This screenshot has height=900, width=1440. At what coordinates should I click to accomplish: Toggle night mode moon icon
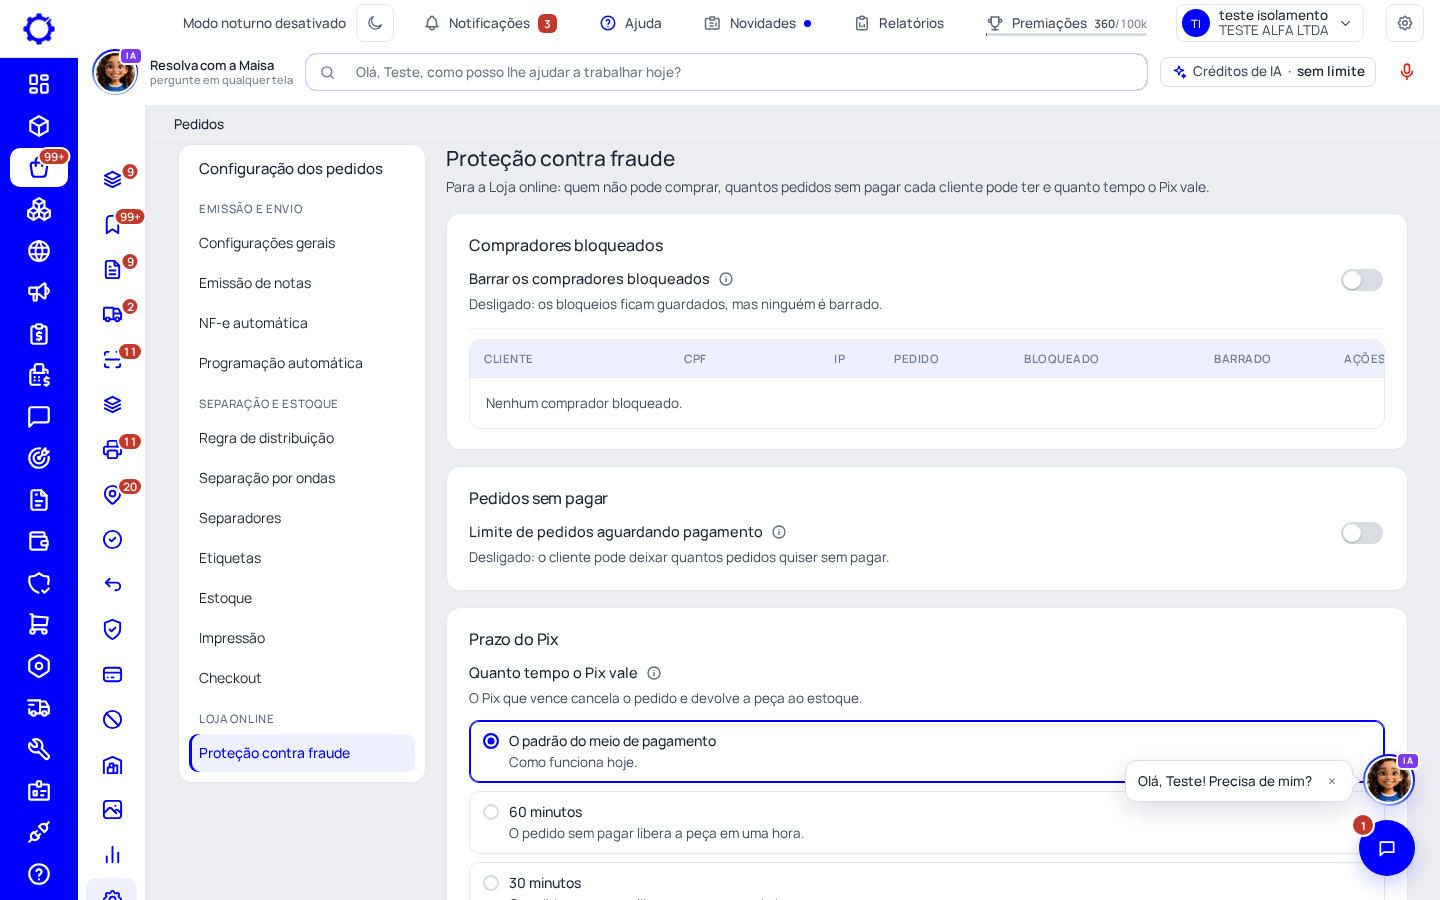point(375,23)
